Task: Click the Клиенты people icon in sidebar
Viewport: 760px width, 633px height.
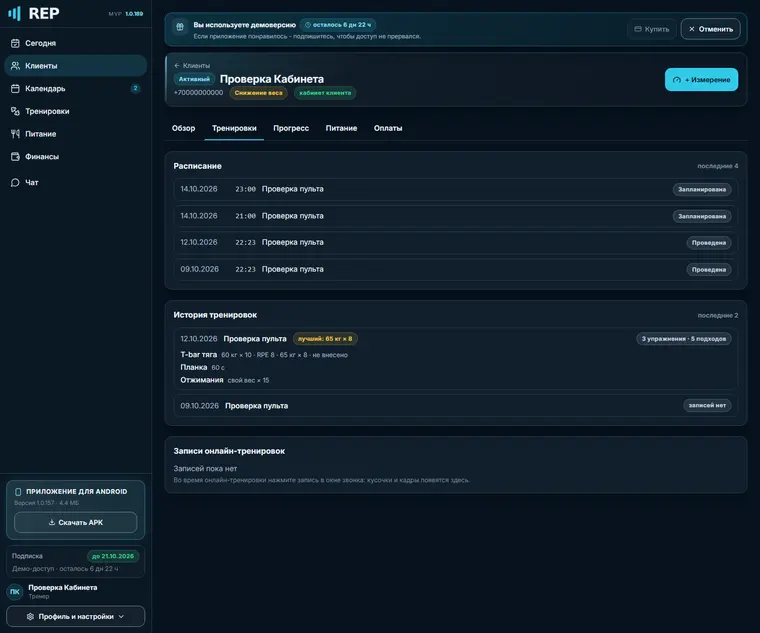Action: click(16, 65)
